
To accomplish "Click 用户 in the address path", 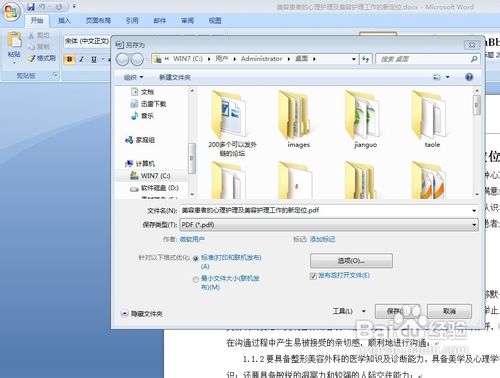I will coord(222,59).
